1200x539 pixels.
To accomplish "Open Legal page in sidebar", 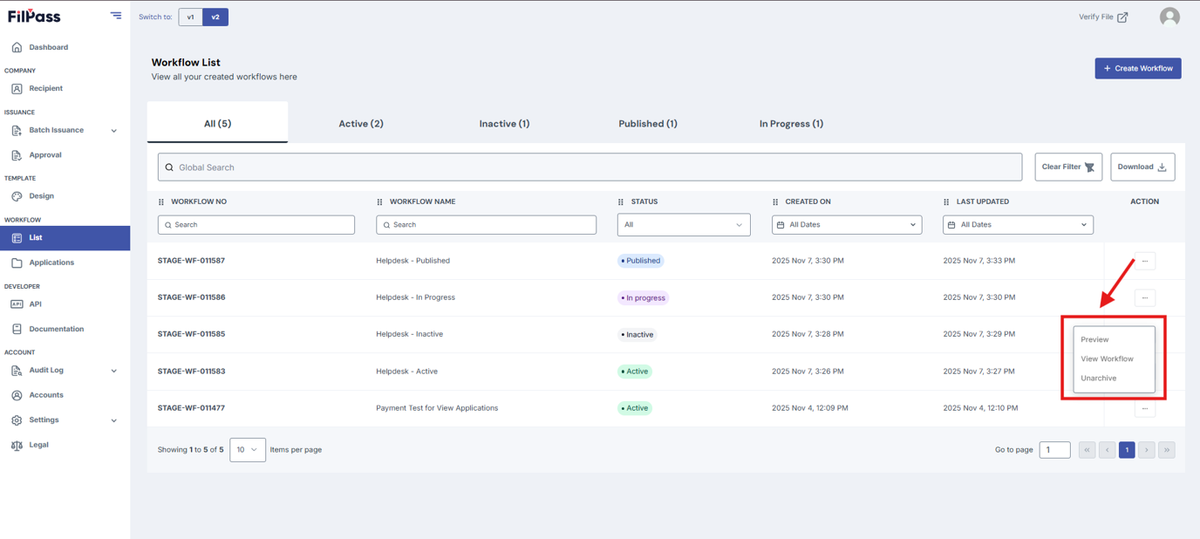I will [x=38, y=445].
